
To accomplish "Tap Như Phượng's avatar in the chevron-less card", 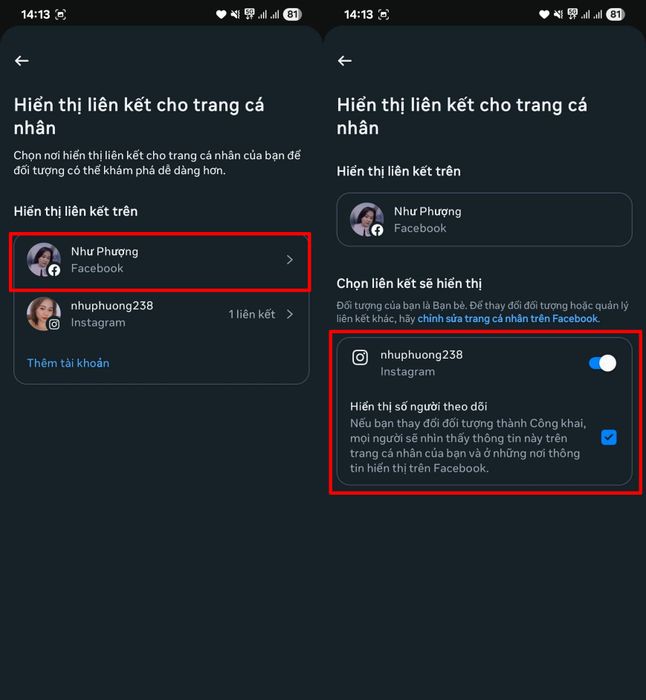I will tap(366, 219).
